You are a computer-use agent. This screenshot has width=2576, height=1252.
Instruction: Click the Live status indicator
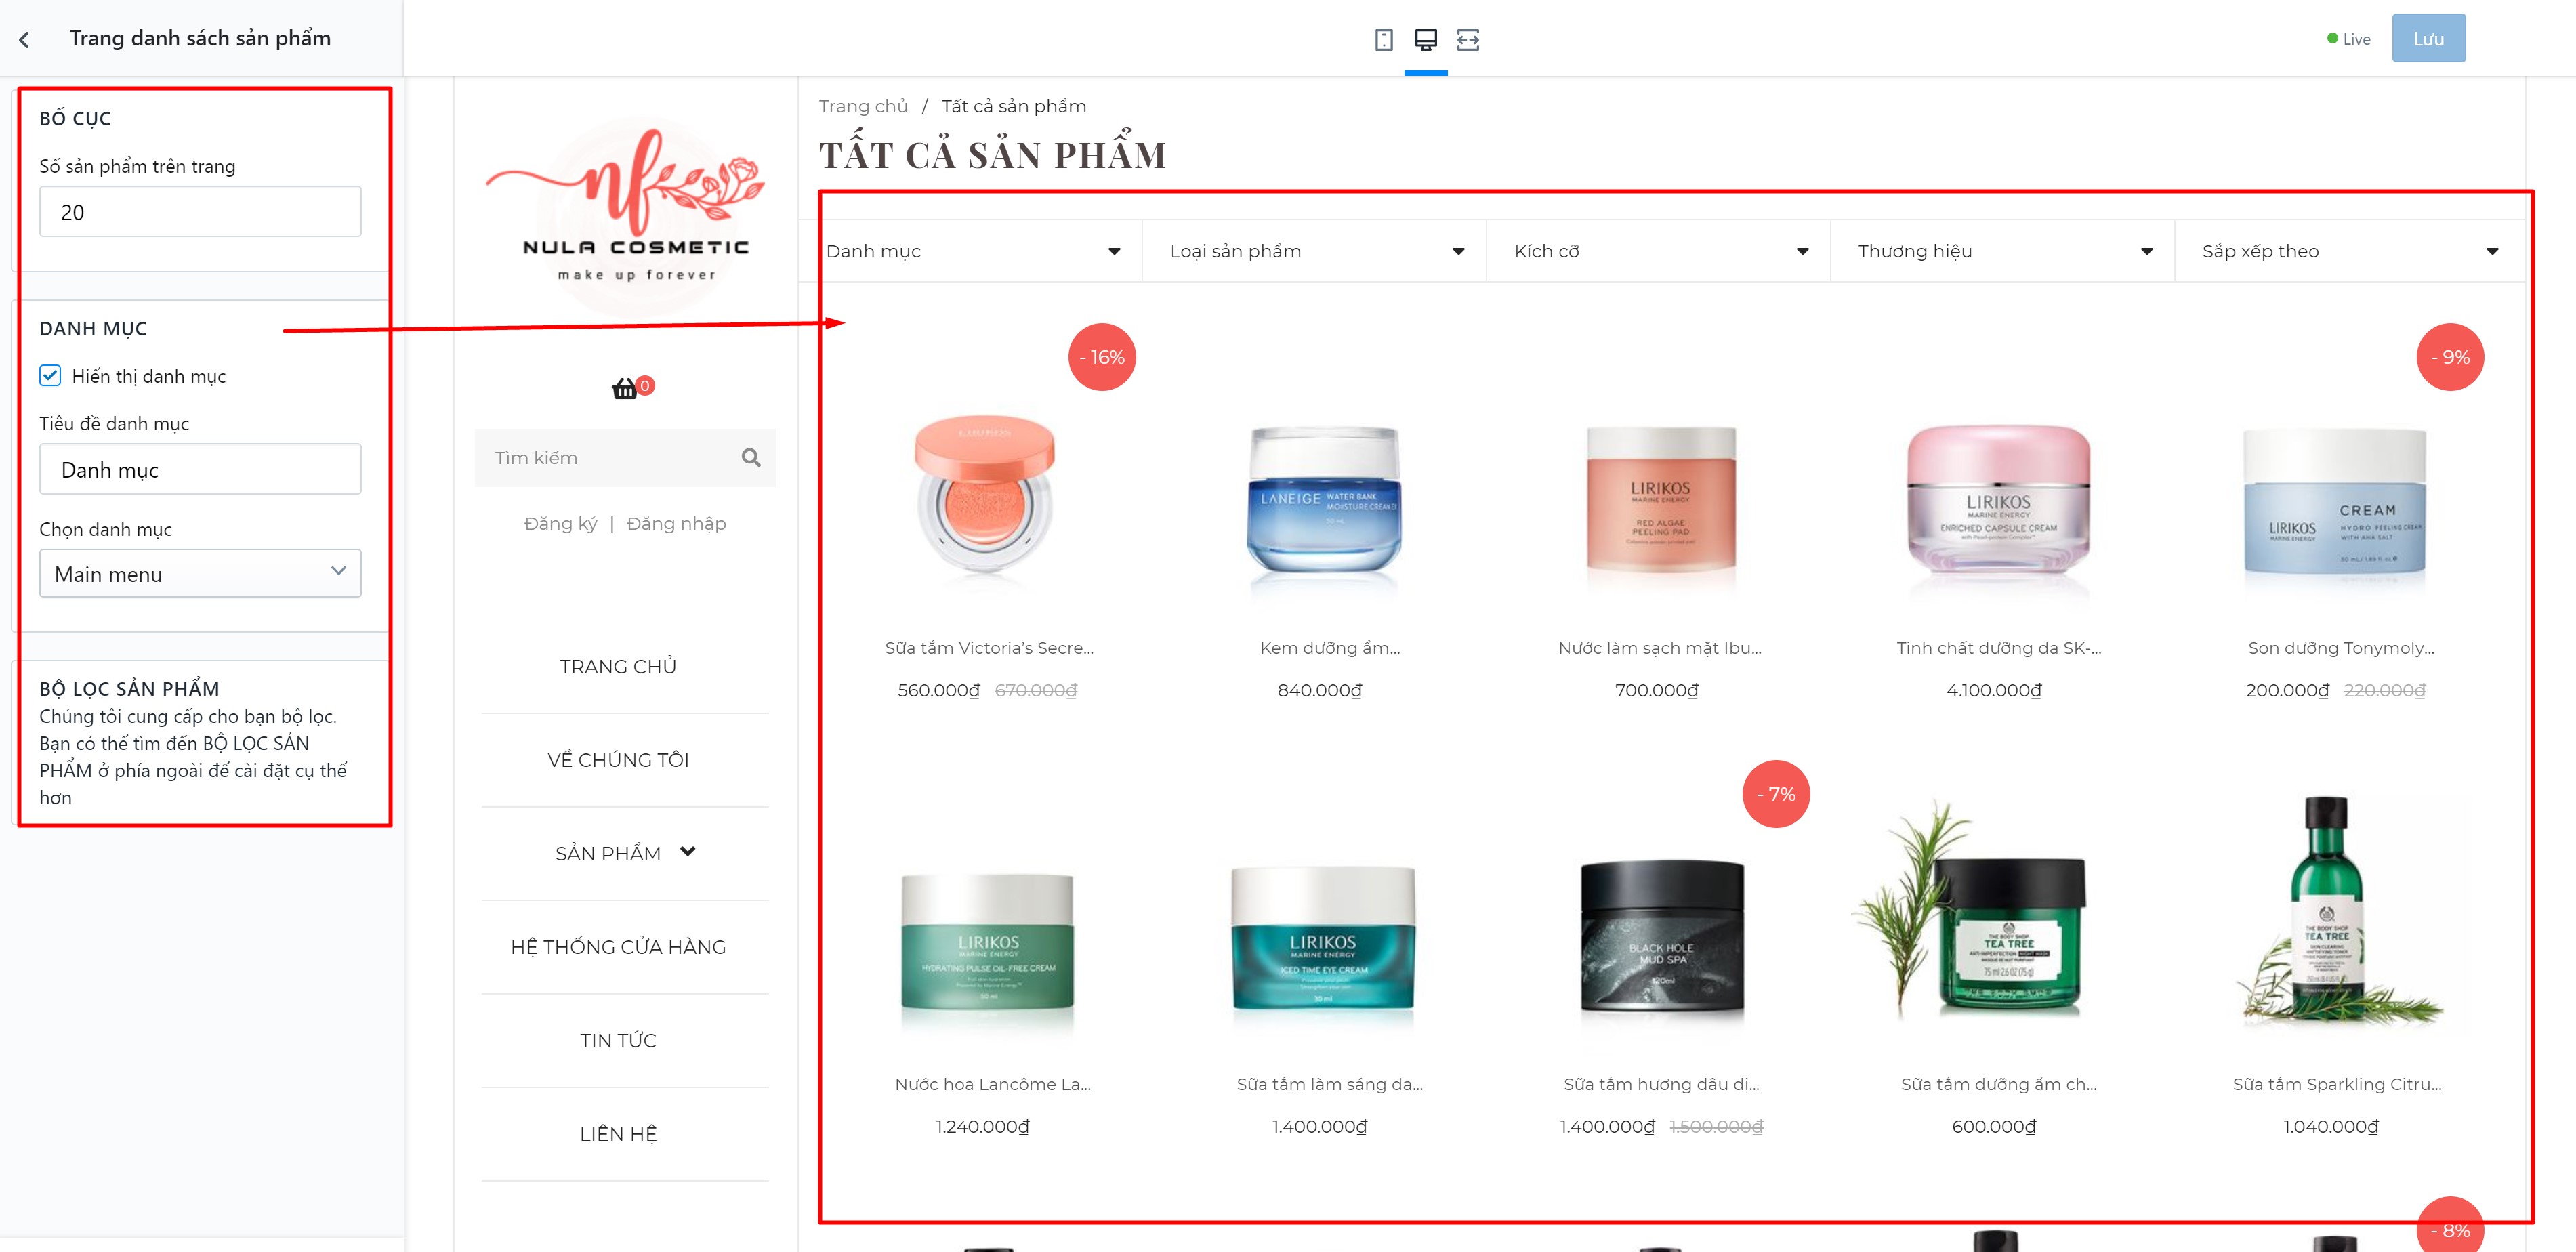click(x=2348, y=39)
